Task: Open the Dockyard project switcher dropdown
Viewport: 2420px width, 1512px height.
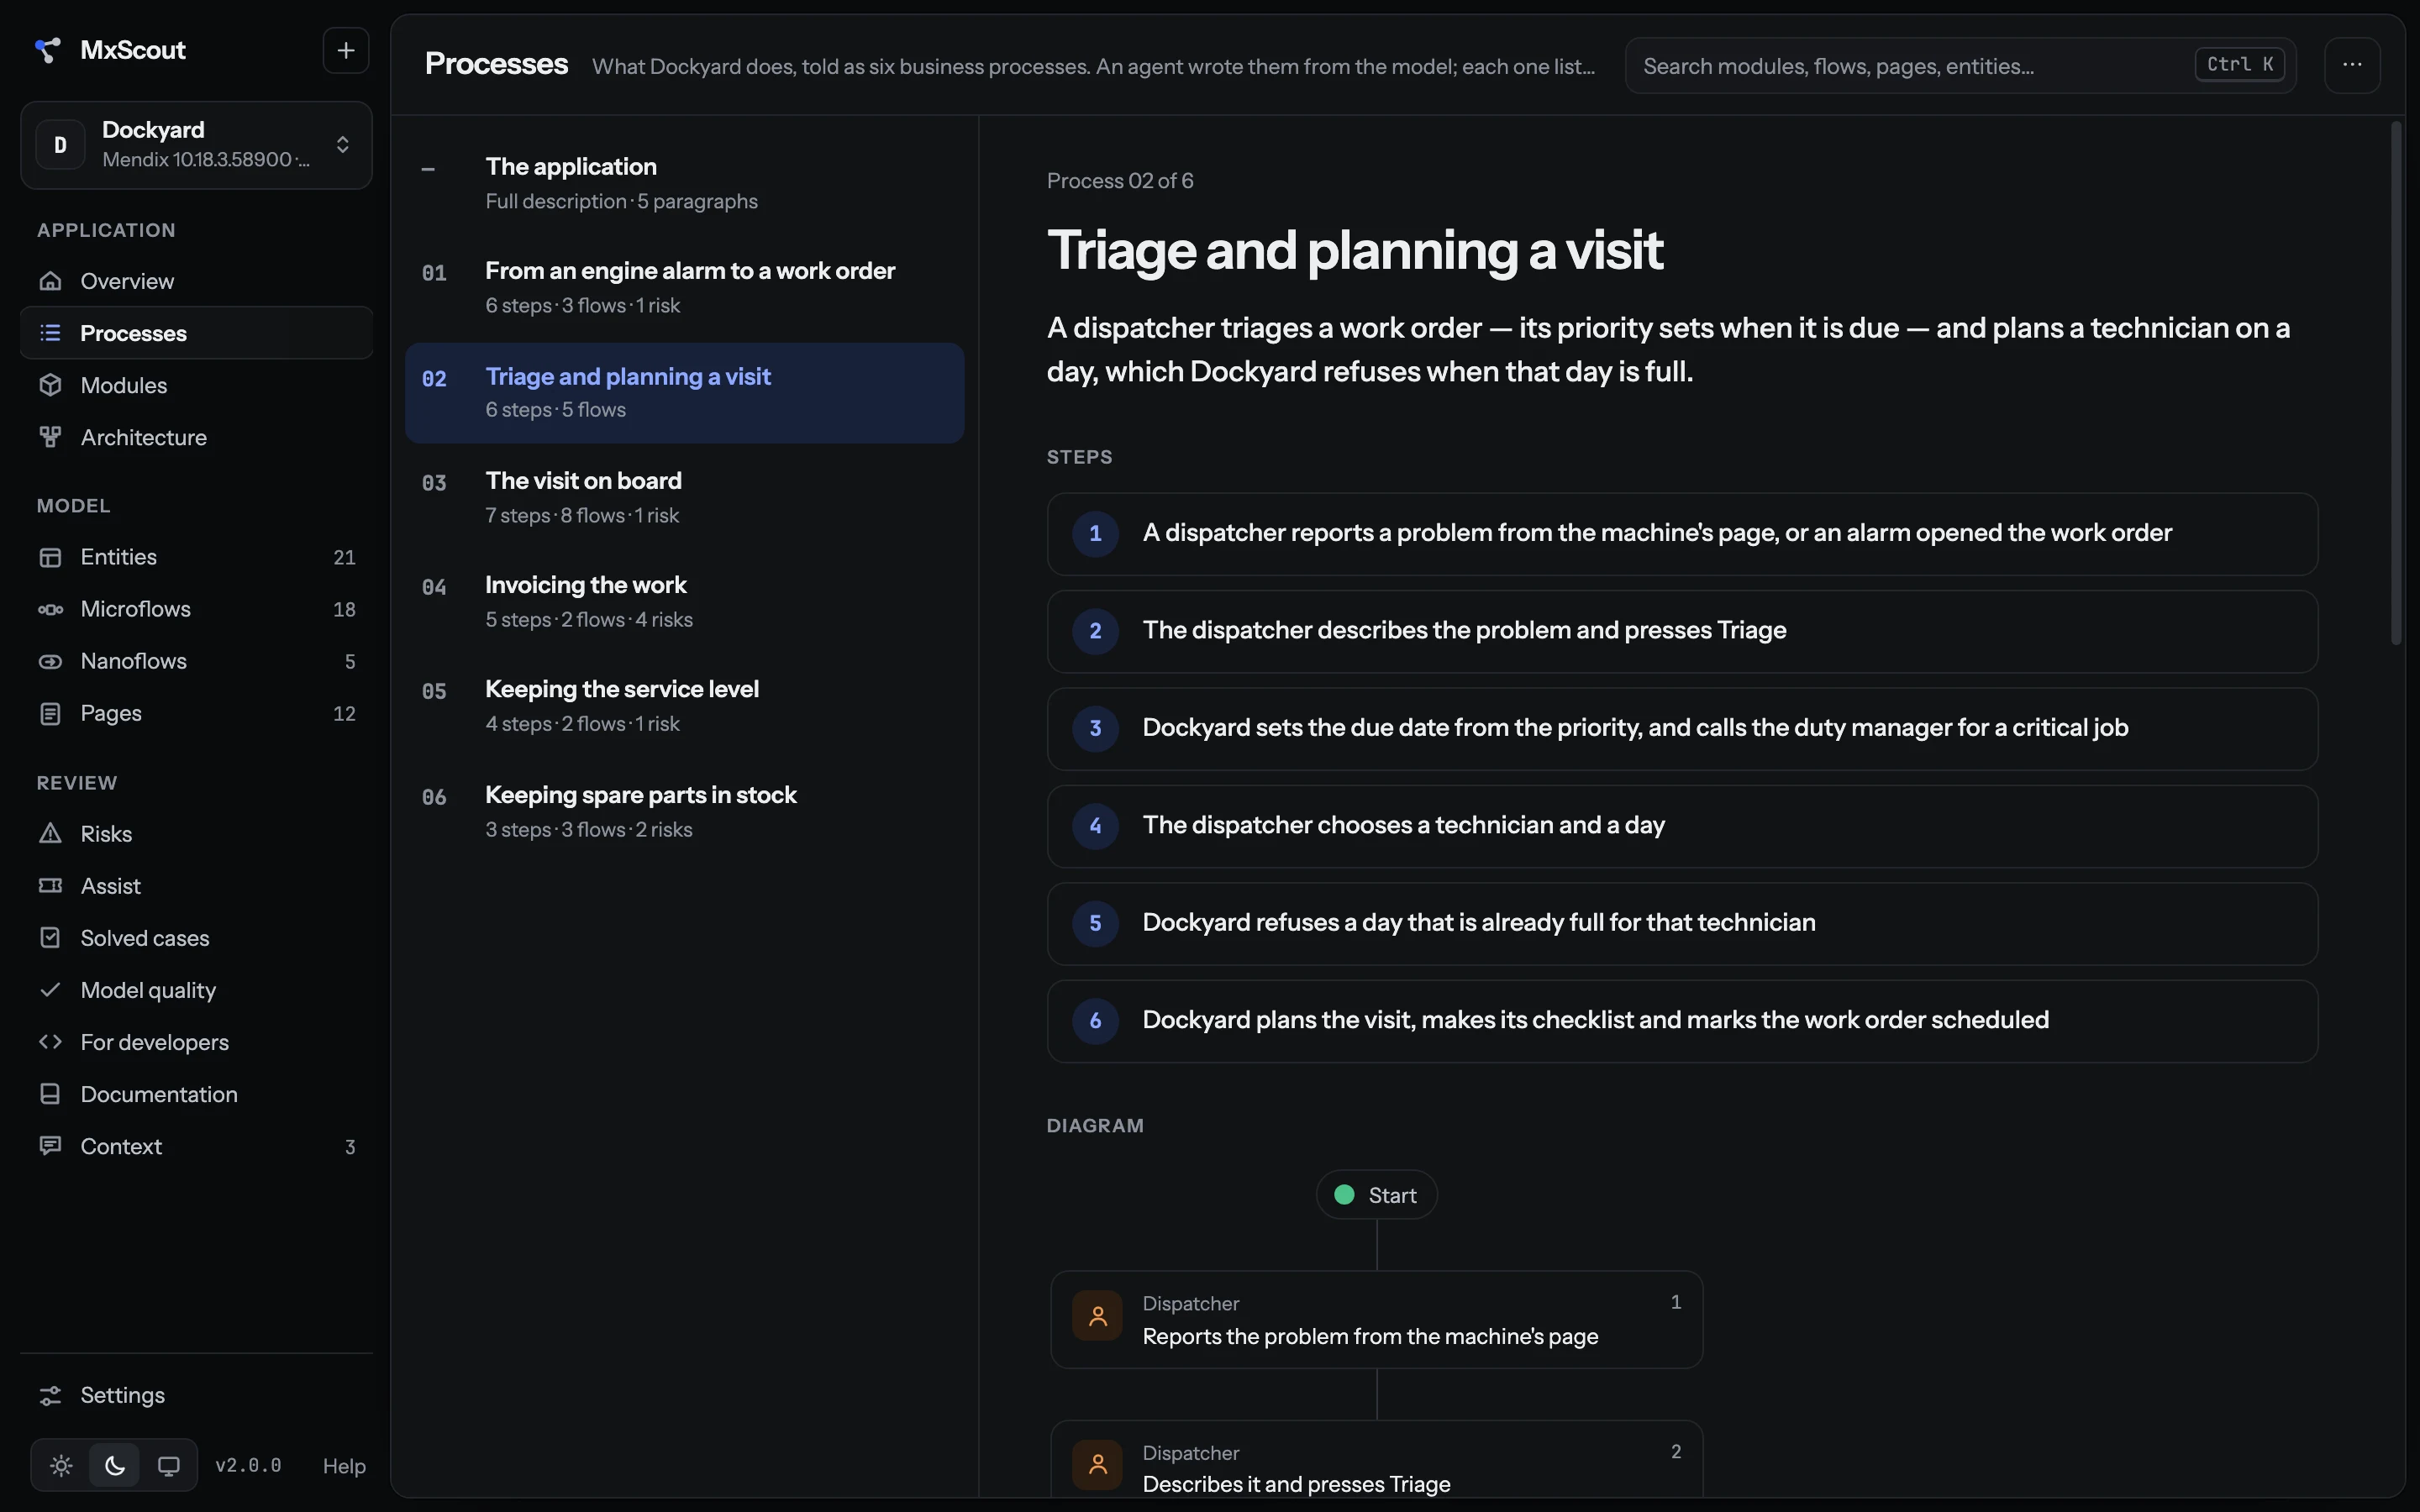Action: pyautogui.click(x=196, y=145)
